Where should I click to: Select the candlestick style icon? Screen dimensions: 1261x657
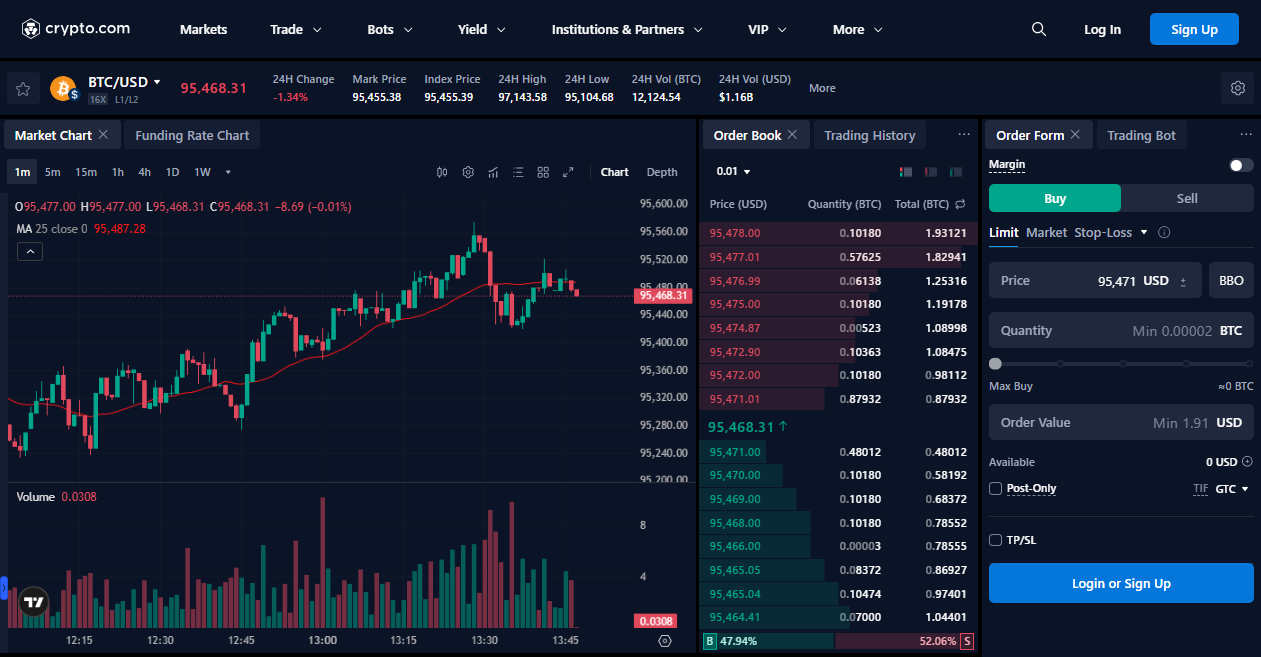coord(442,172)
